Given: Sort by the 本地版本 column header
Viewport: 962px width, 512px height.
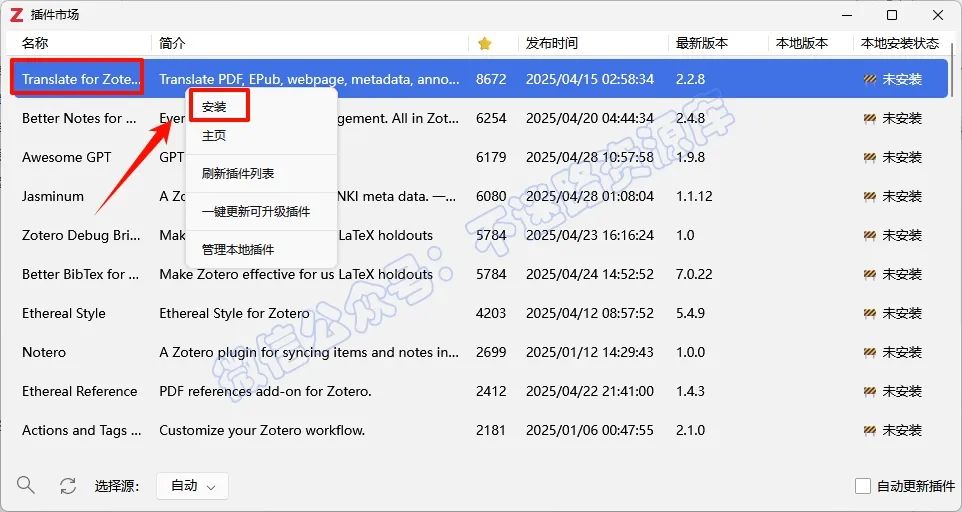Looking at the screenshot, I should coord(802,44).
